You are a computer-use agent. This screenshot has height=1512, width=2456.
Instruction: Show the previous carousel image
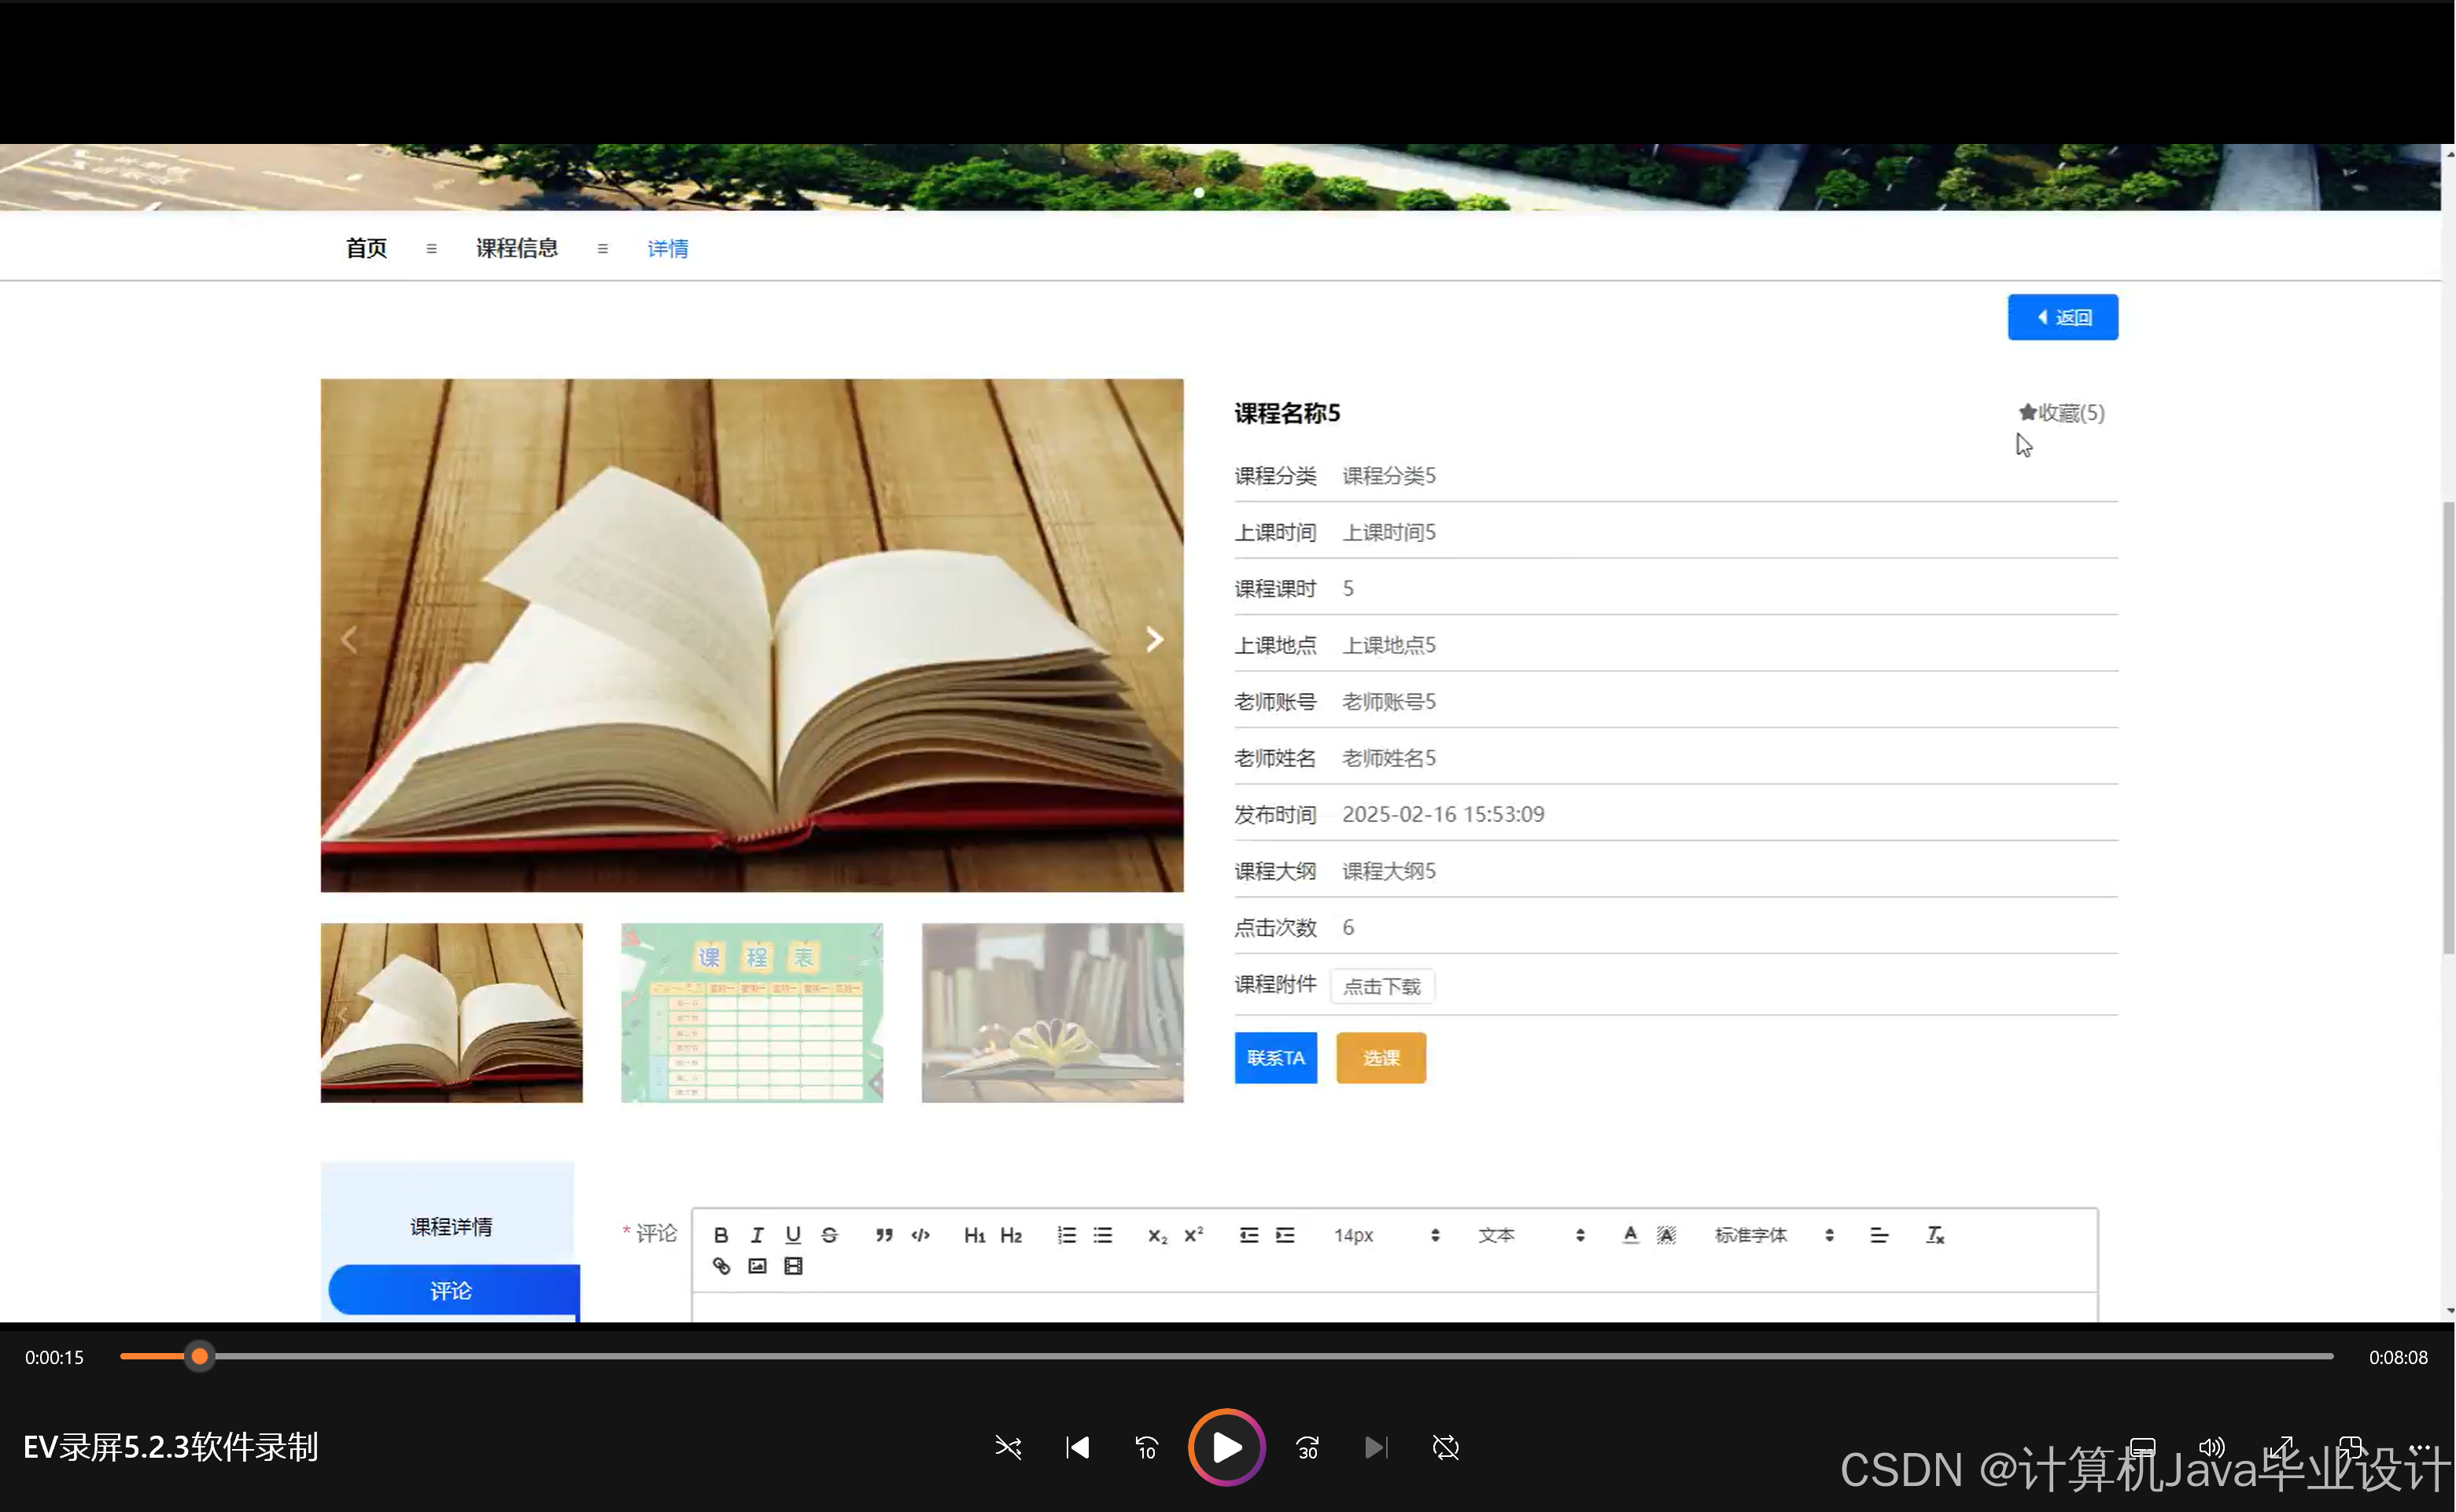tap(349, 639)
